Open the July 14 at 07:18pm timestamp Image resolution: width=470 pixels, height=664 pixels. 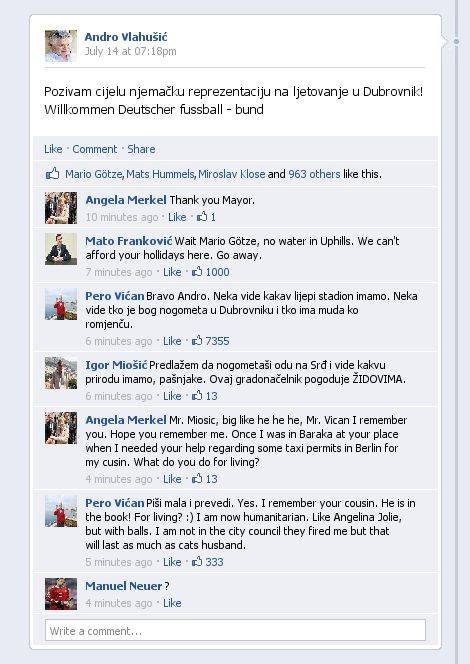click(x=130, y=51)
